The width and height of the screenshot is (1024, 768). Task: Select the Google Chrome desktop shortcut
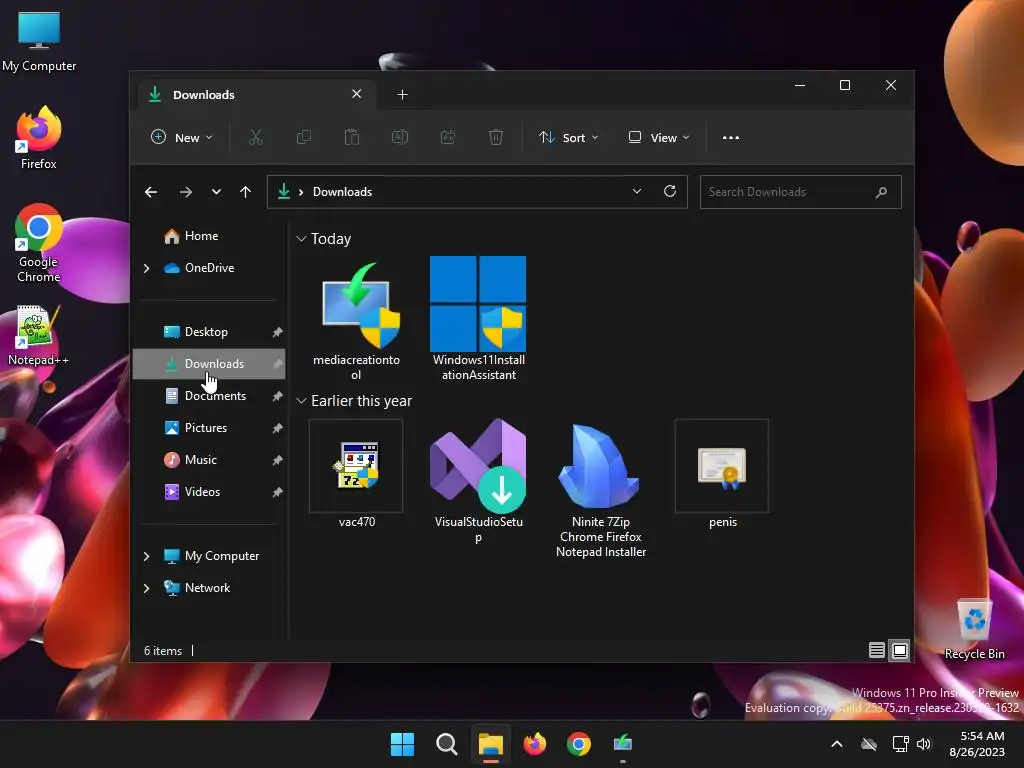pyautogui.click(x=39, y=243)
